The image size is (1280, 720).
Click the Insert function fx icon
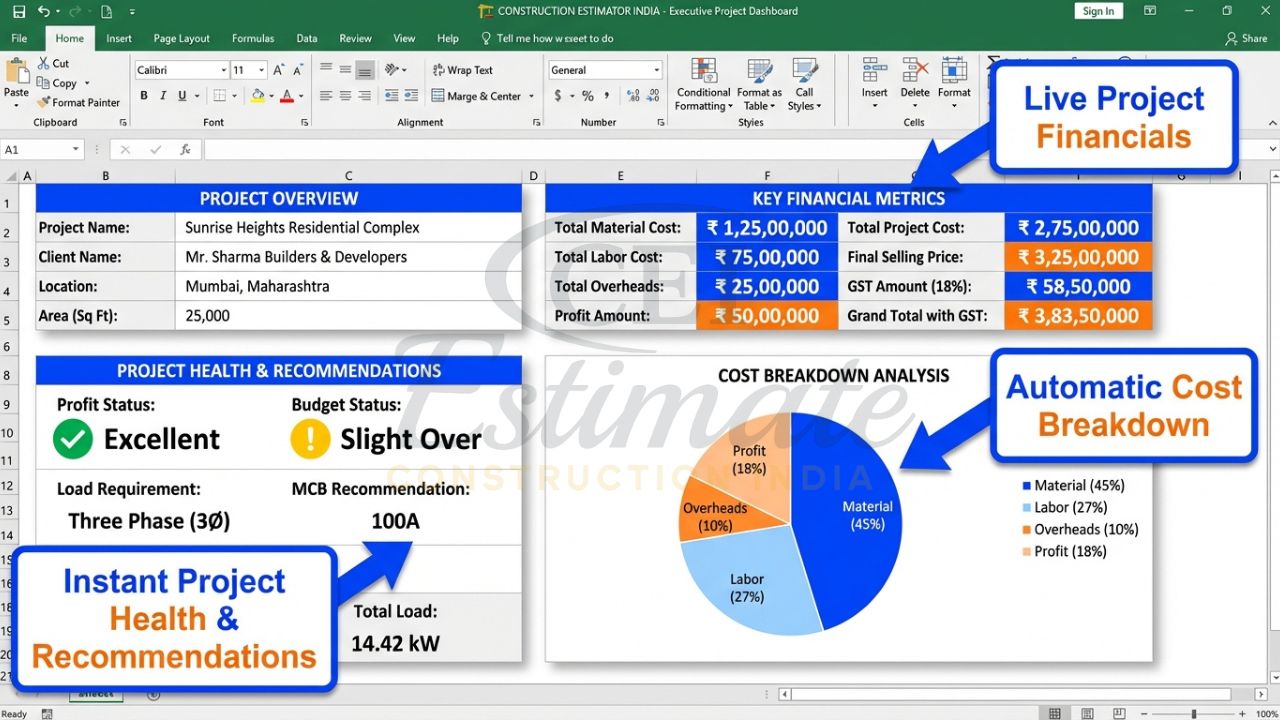[x=185, y=150]
